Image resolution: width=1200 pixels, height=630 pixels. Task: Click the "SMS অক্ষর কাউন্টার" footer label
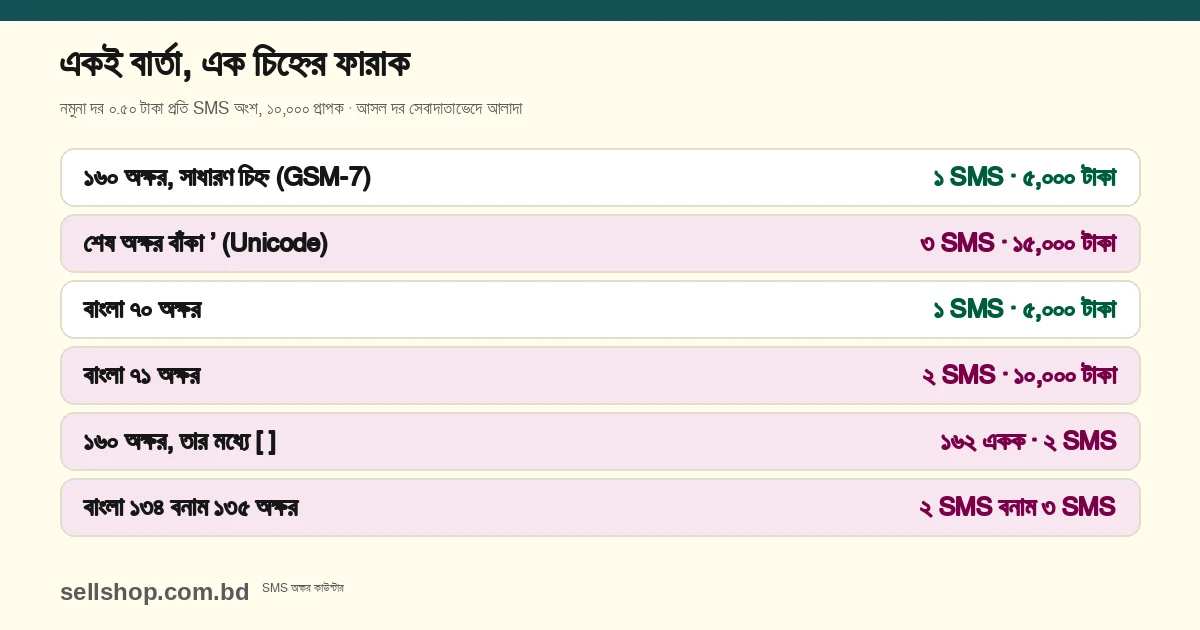303,588
